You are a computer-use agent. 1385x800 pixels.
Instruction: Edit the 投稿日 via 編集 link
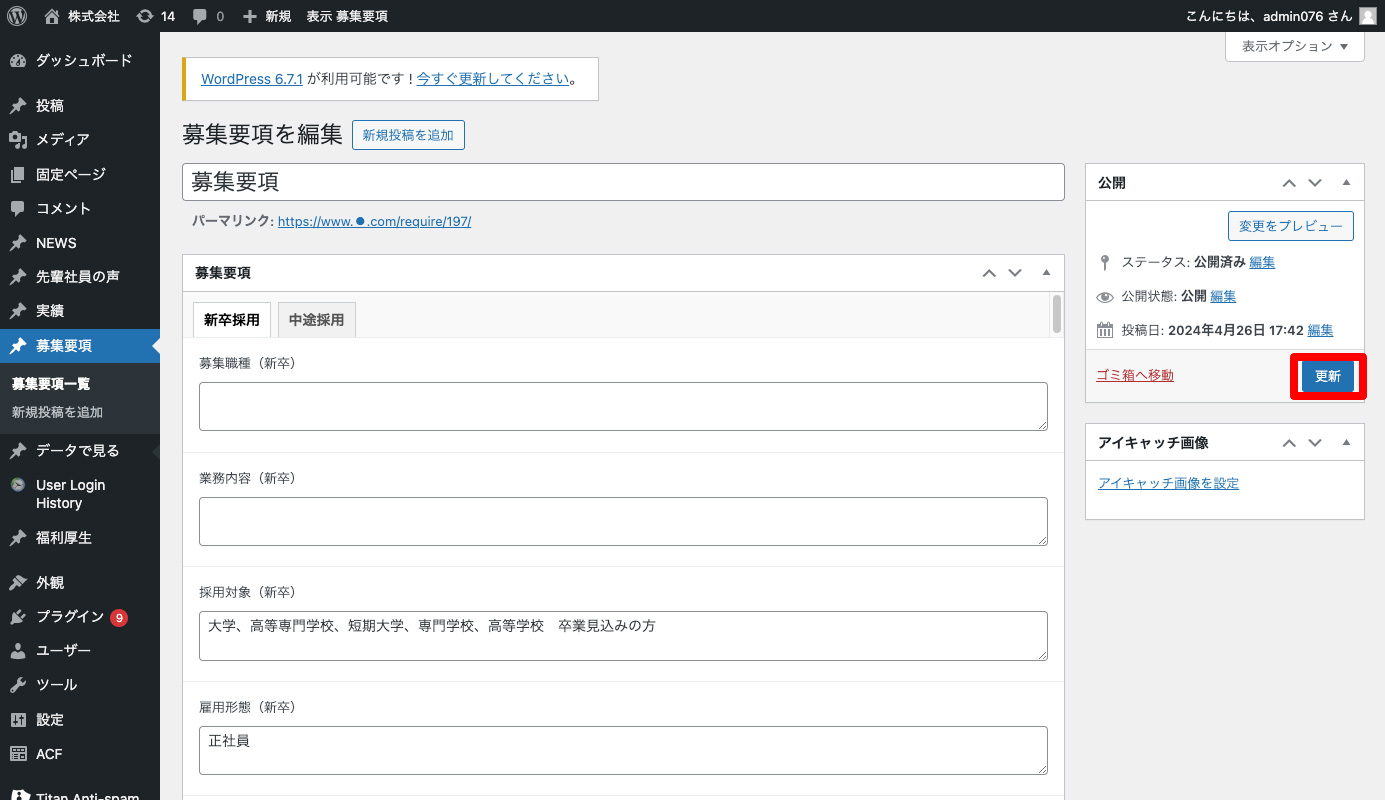coord(1320,331)
